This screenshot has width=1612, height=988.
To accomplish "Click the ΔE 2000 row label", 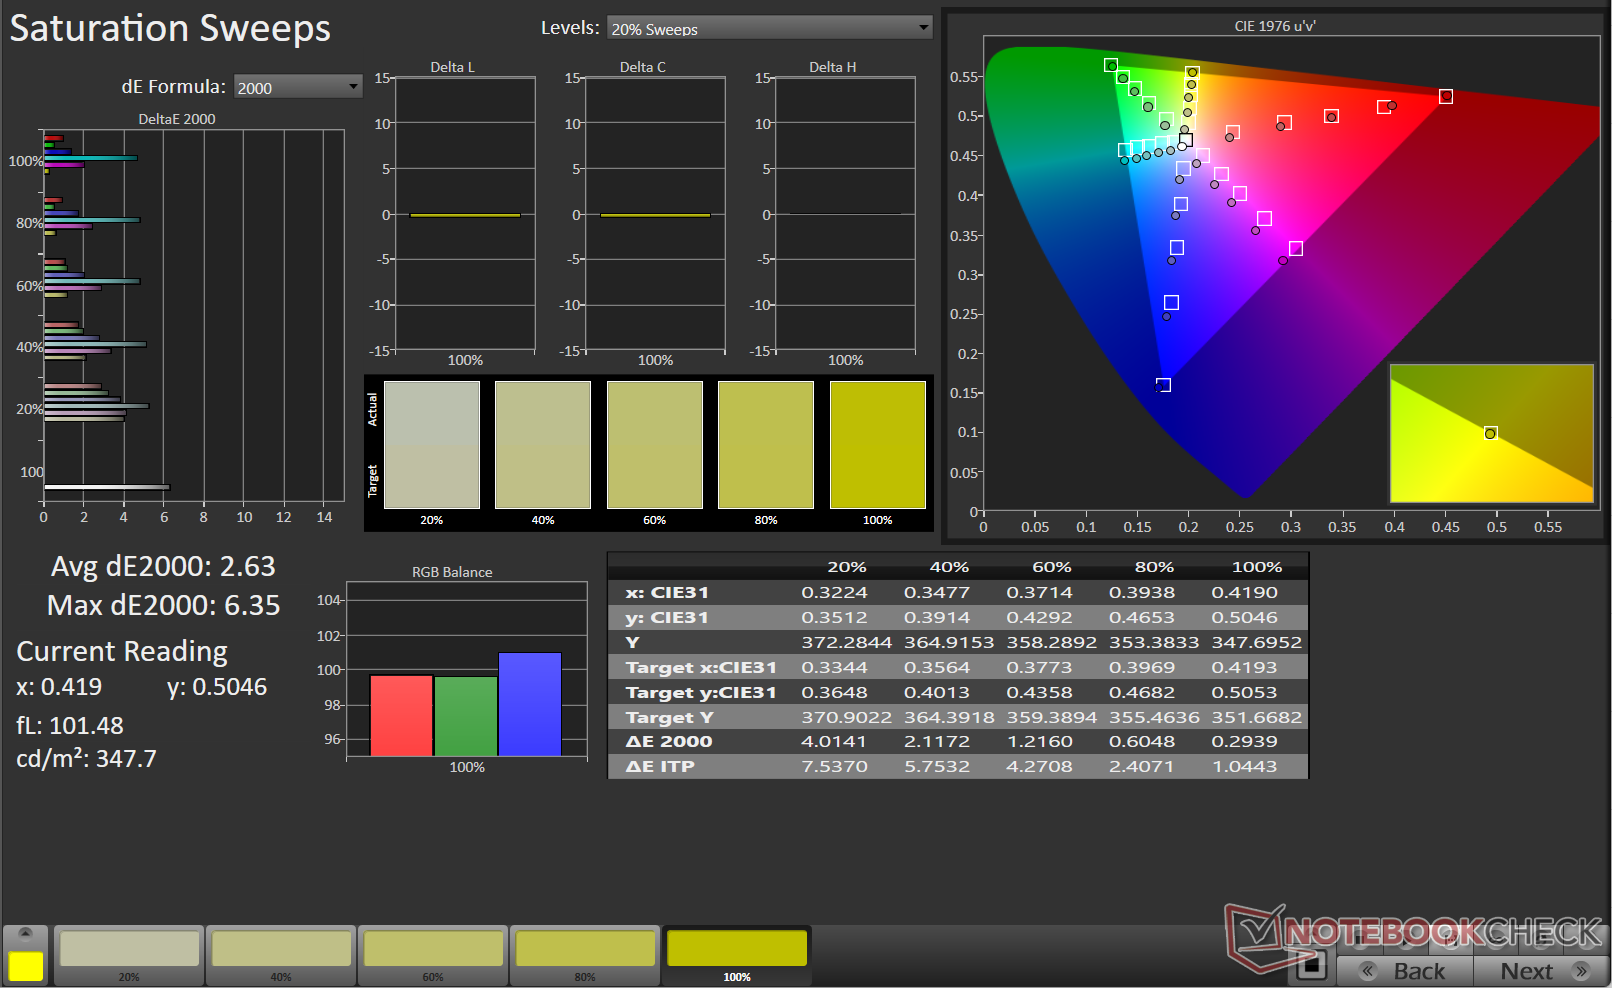I will (x=669, y=742).
